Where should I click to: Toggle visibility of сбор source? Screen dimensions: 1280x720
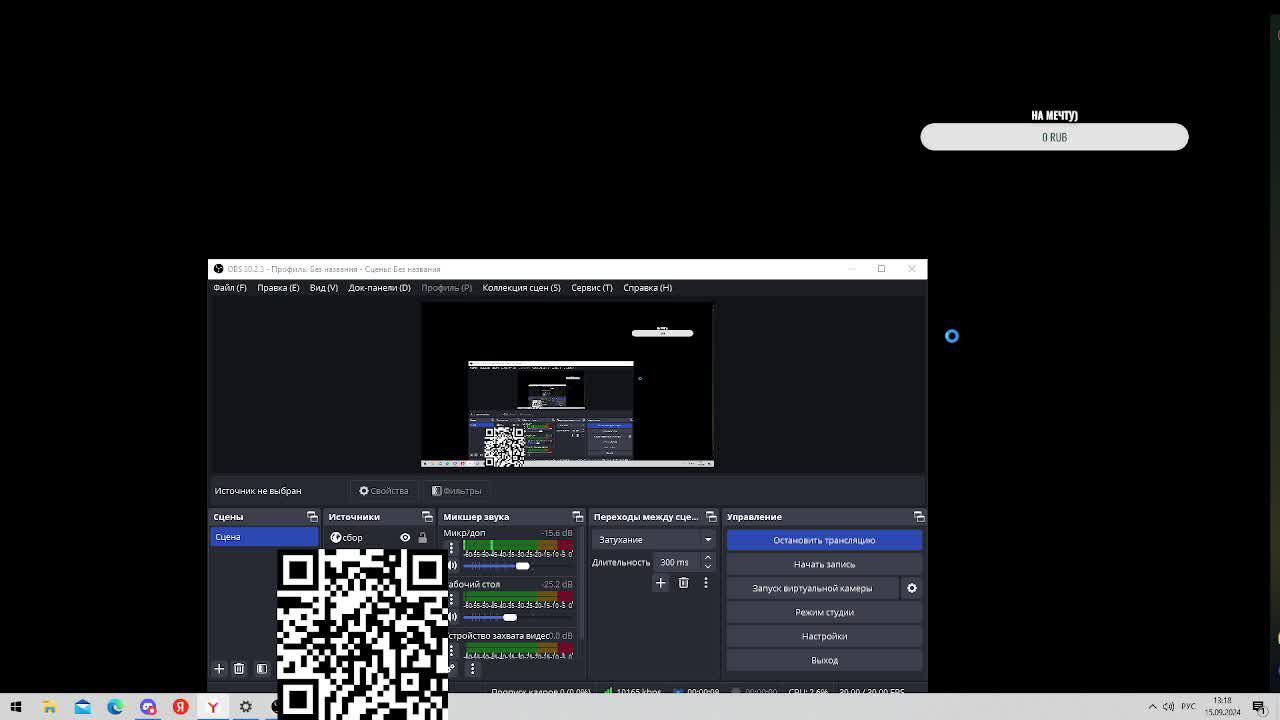(405, 538)
